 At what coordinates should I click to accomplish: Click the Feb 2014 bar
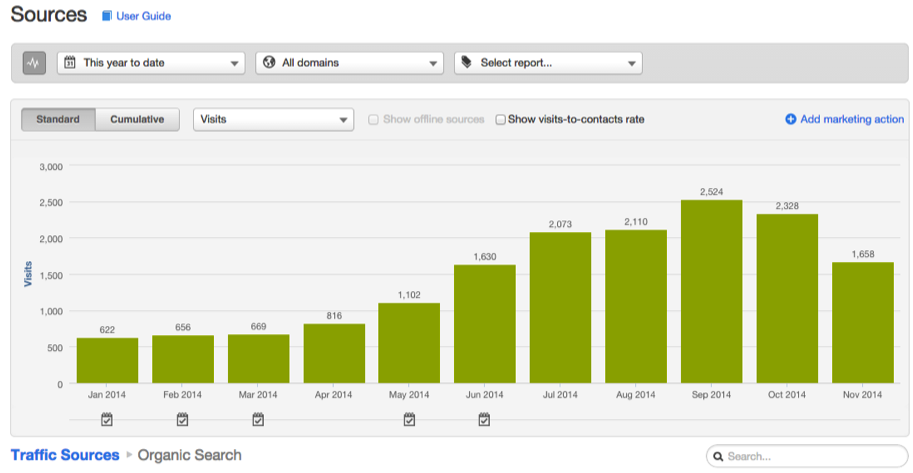(183, 359)
